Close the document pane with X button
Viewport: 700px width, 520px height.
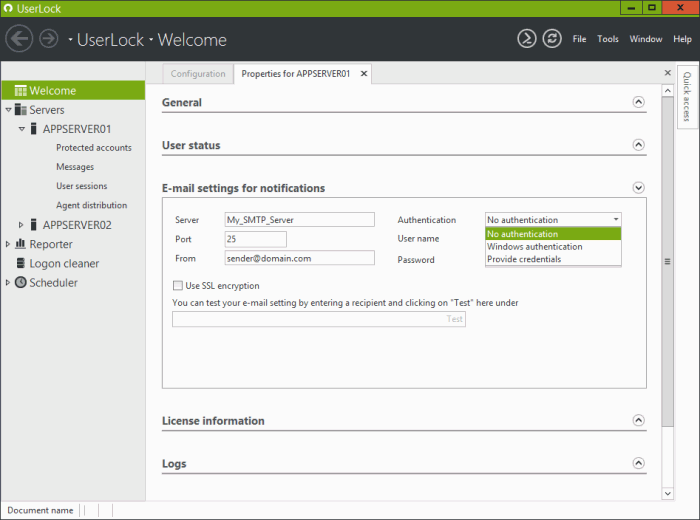coord(667,73)
